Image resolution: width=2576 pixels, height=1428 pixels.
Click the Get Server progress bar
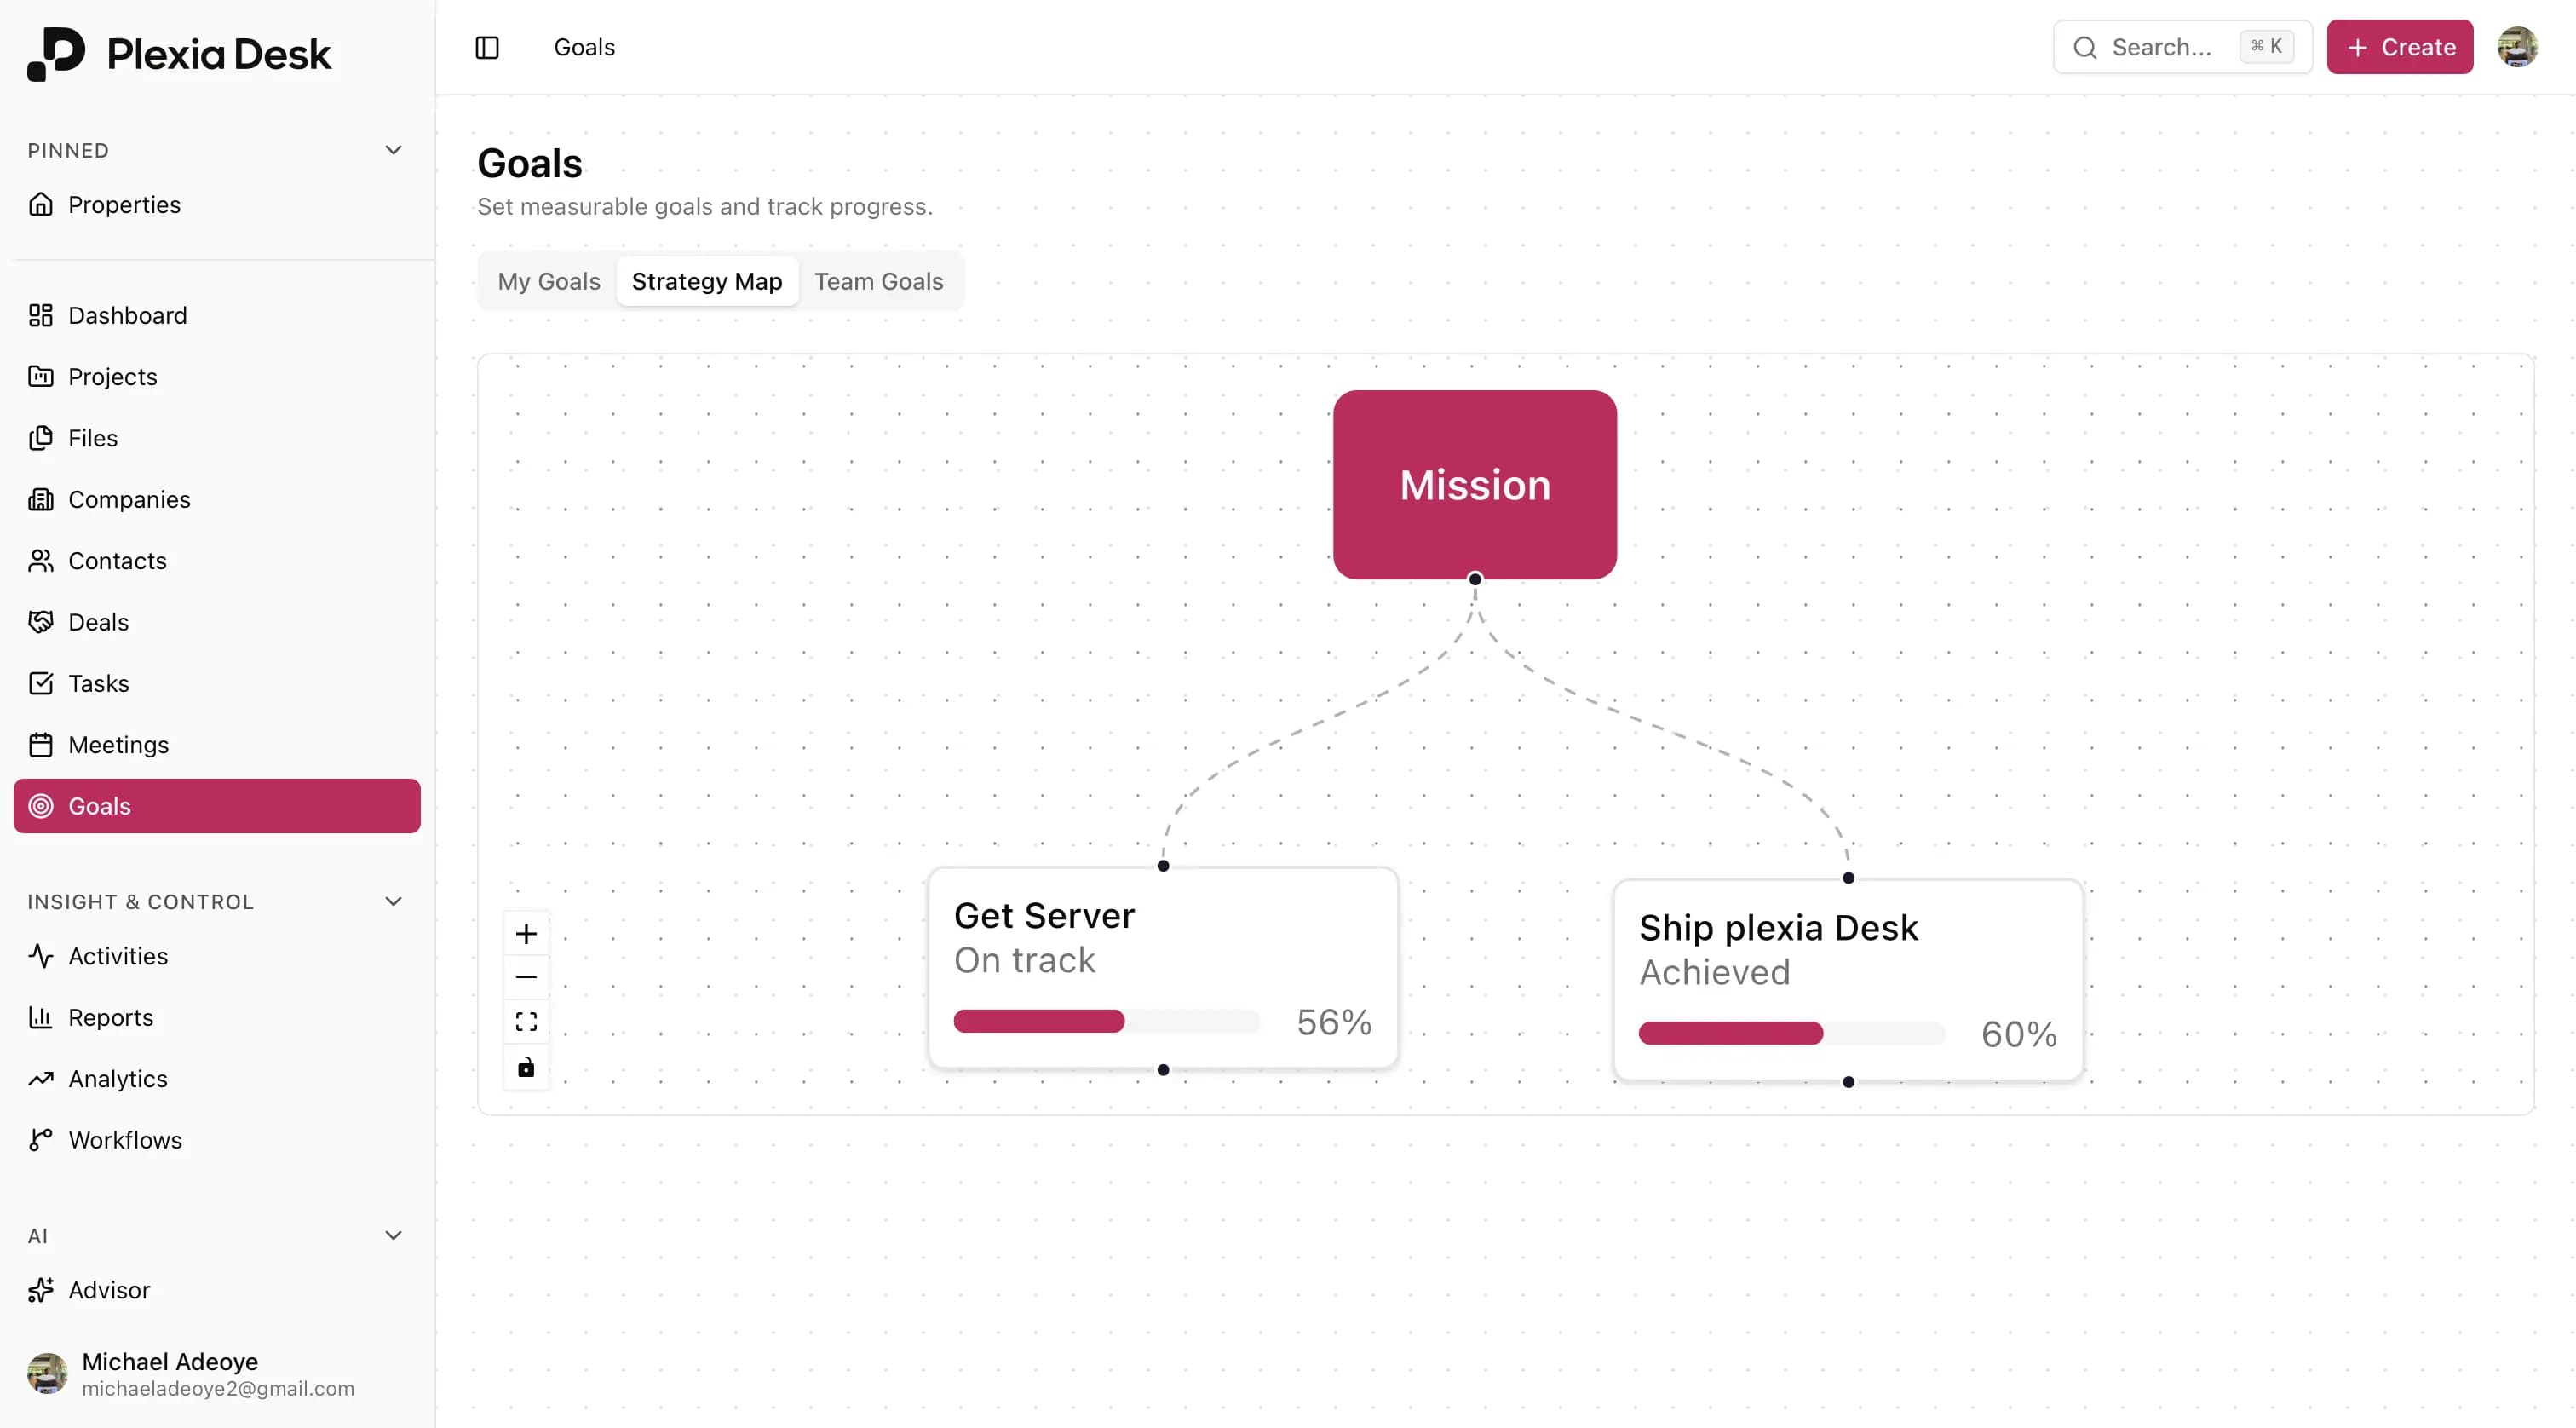coord(1107,1021)
